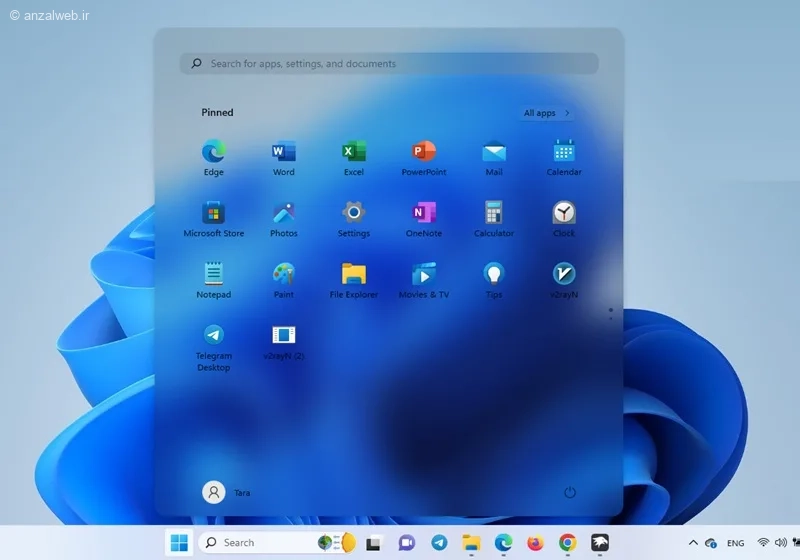This screenshot has height=560, width=800.
Task: Open the cloud sync tray icon
Action: click(711, 543)
